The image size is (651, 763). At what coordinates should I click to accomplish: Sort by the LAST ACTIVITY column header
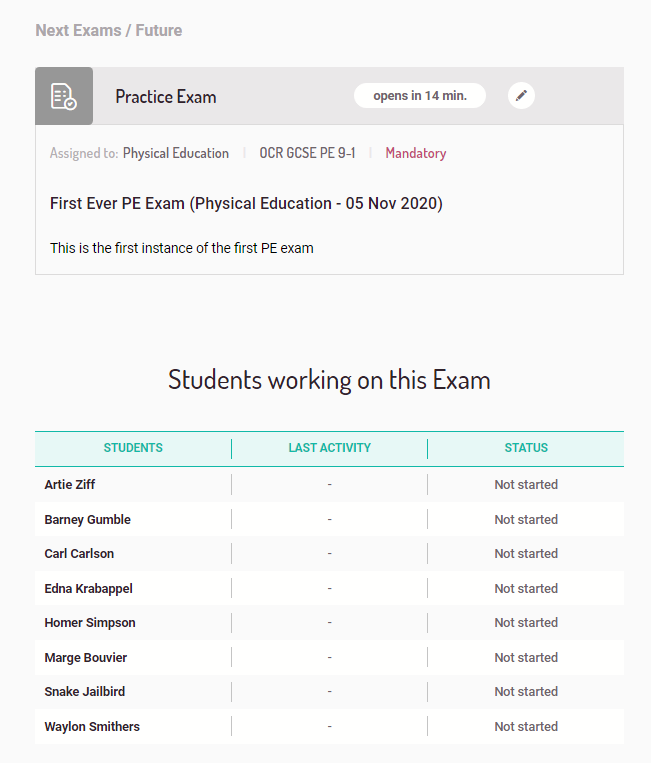point(329,448)
